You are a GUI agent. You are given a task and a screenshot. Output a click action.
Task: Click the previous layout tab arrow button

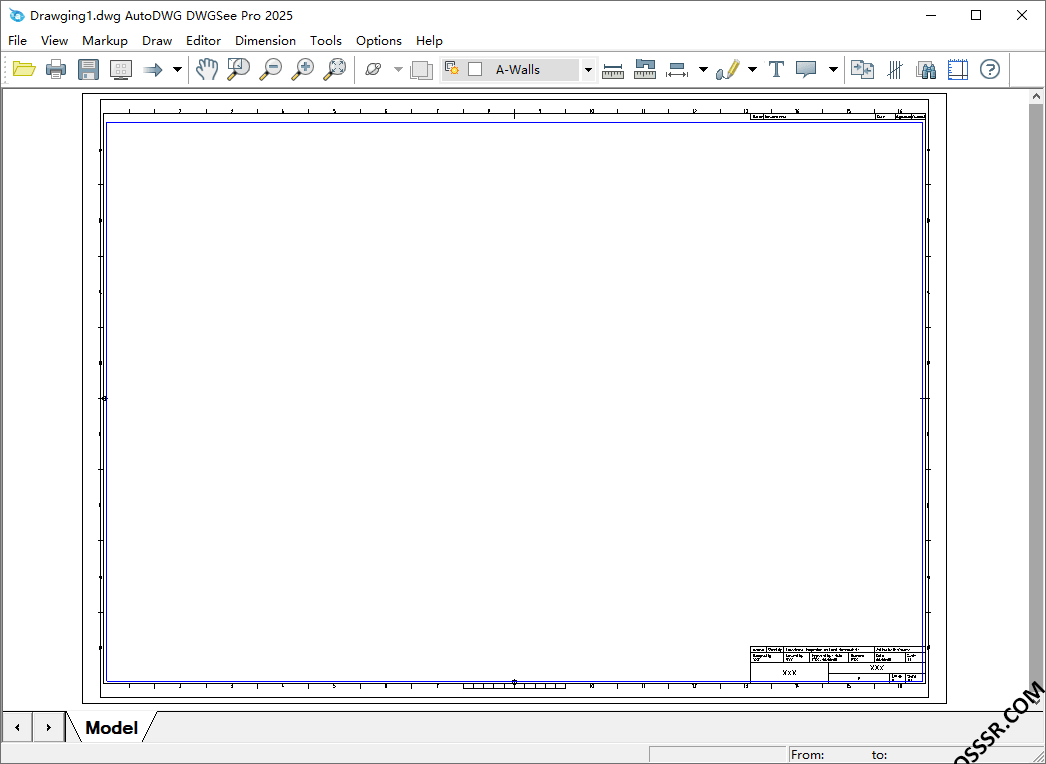17,727
